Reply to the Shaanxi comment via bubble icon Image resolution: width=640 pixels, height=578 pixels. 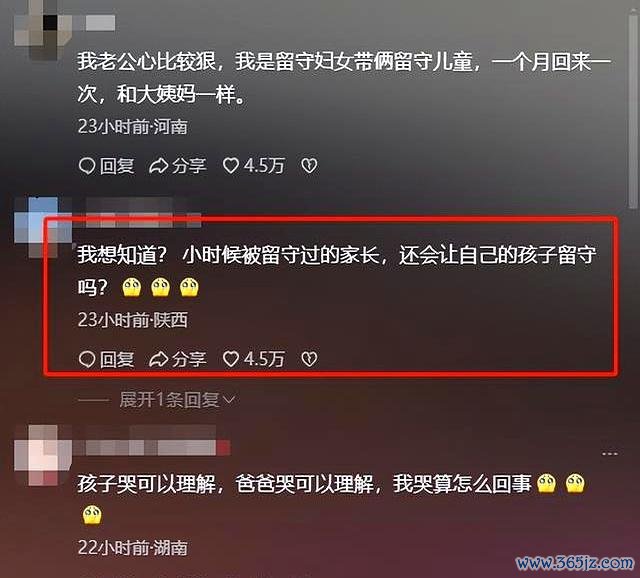[87, 359]
